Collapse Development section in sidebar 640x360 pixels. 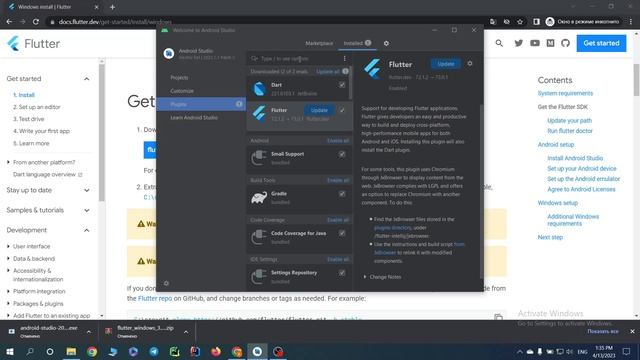tap(87, 230)
